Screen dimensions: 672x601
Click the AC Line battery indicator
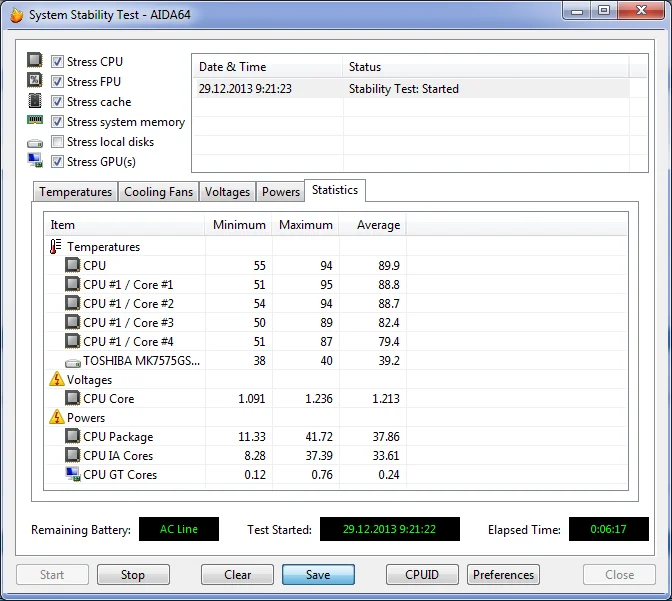click(179, 529)
